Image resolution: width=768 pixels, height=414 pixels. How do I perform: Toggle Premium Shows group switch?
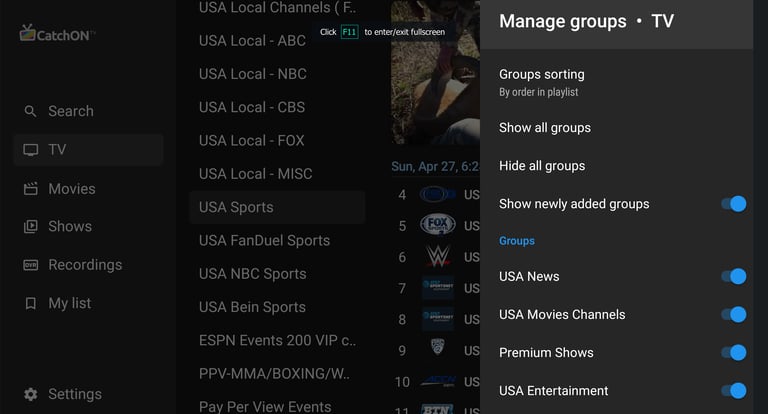[x=733, y=353]
